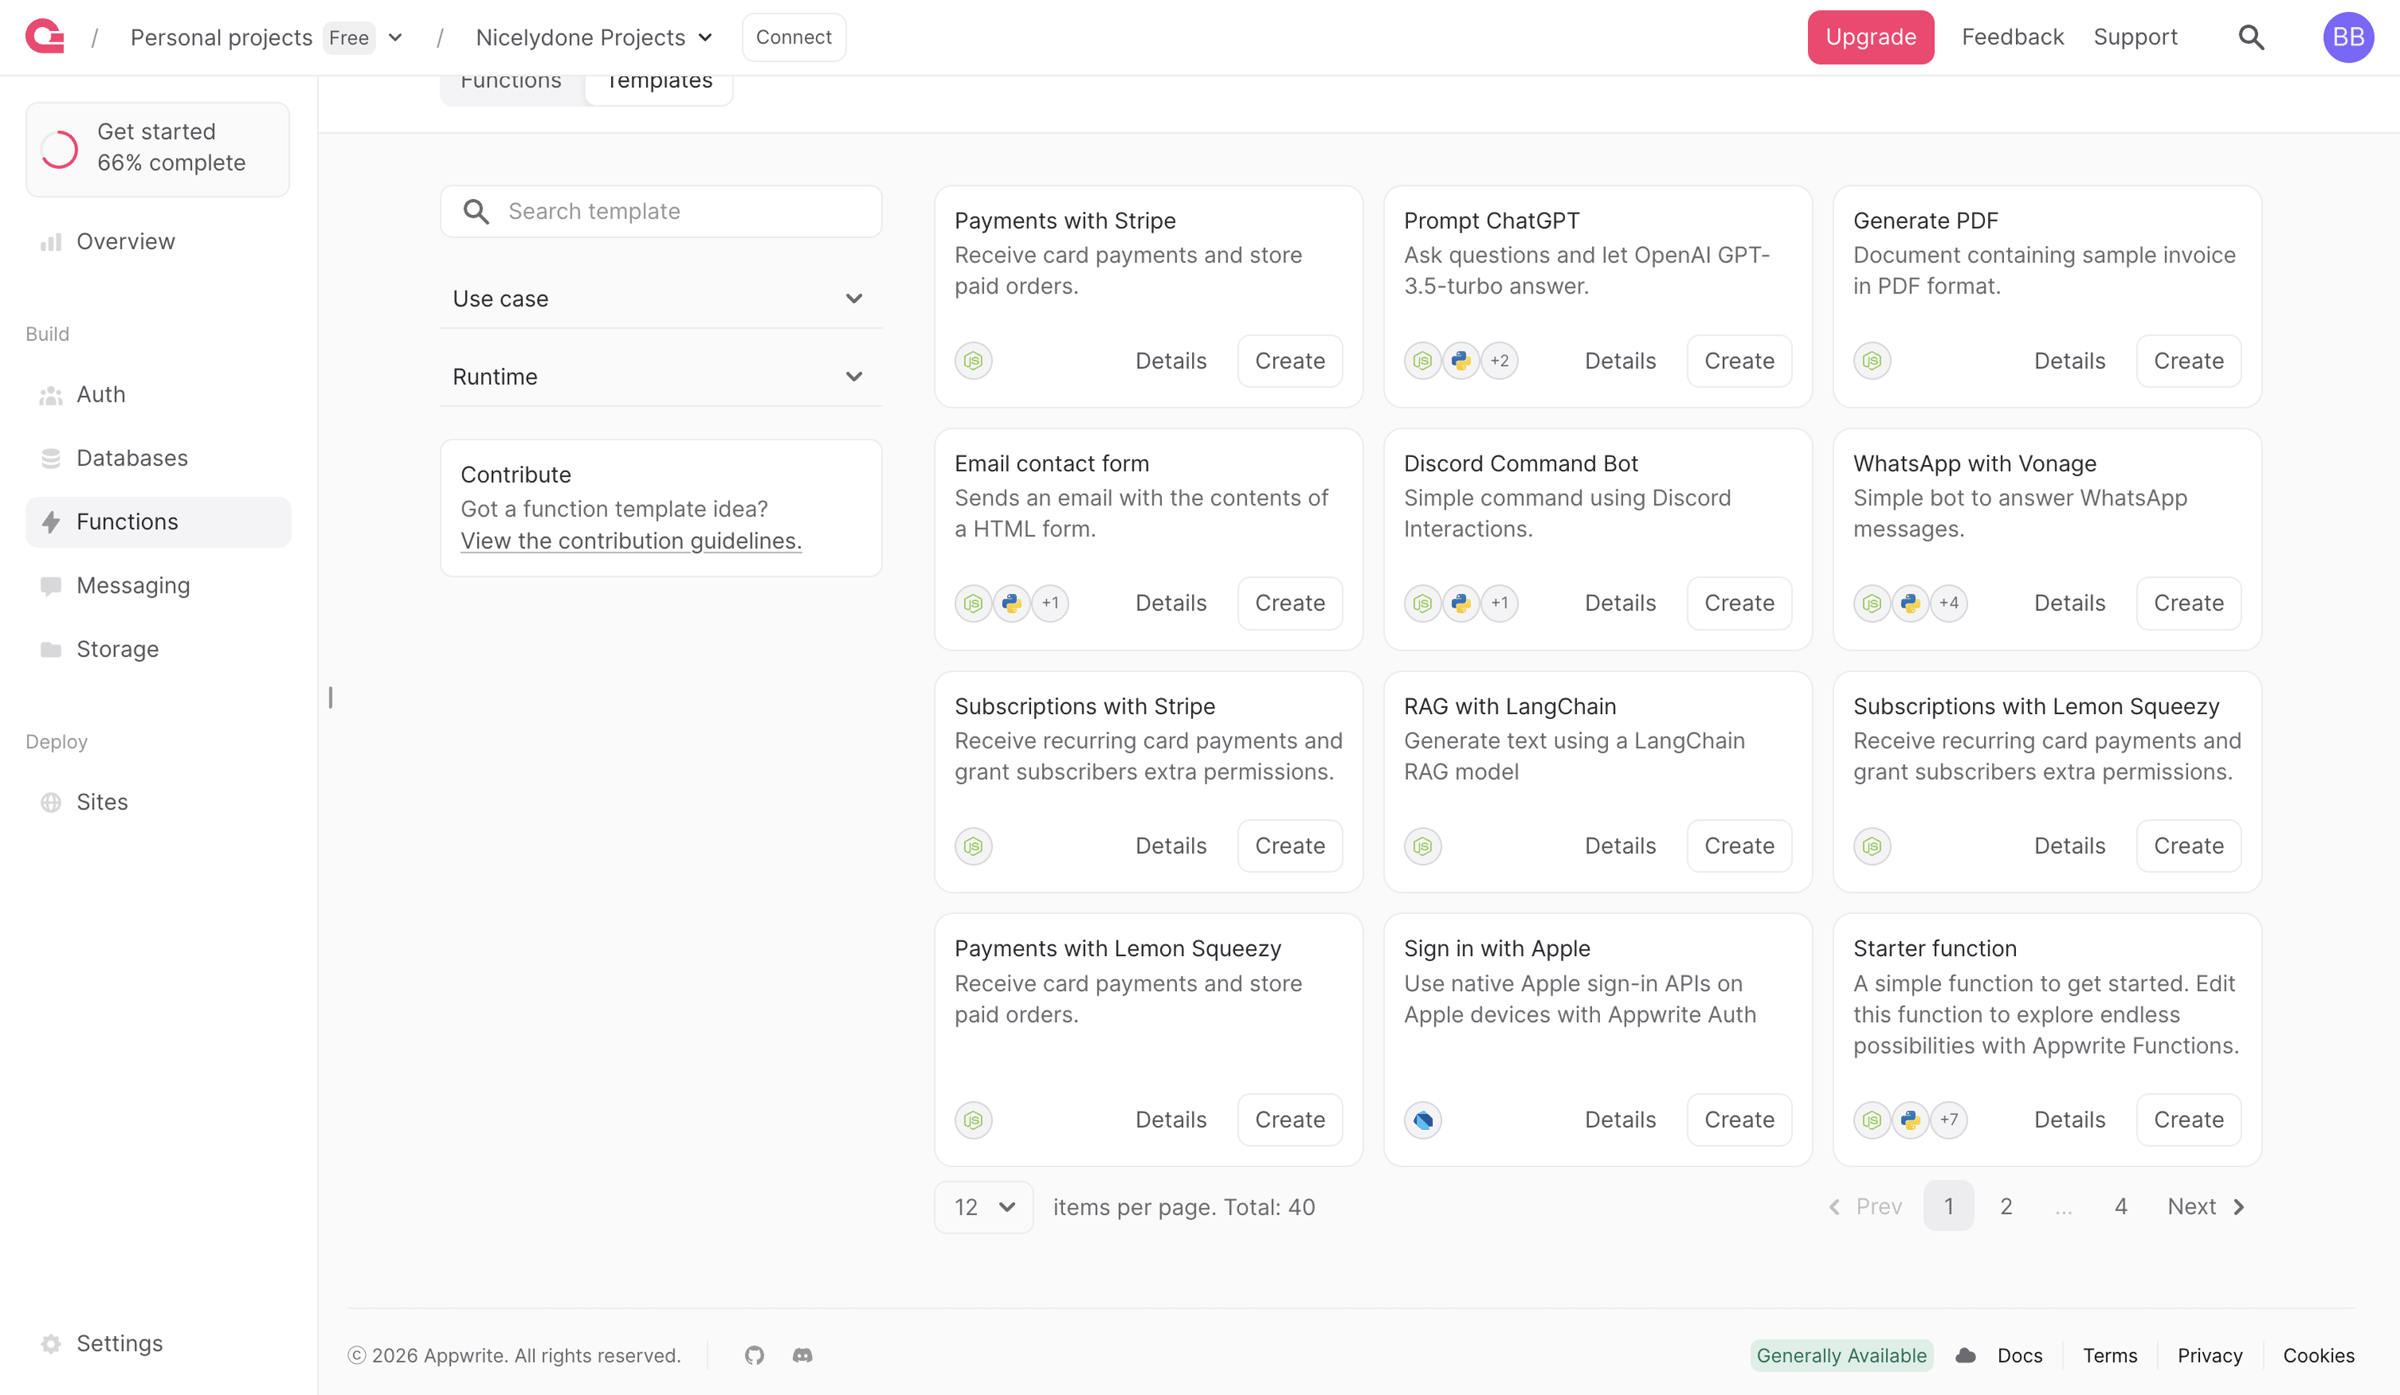Open Databases in the sidebar
The height and width of the screenshot is (1395, 2400).
pyautogui.click(x=158, y=458)
